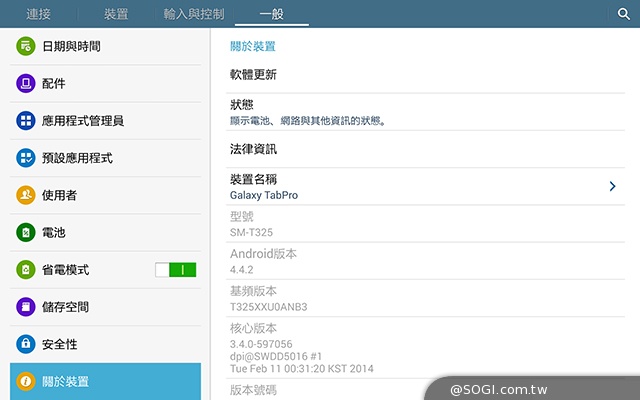Open 法律資訊 entry

[420, 149]
